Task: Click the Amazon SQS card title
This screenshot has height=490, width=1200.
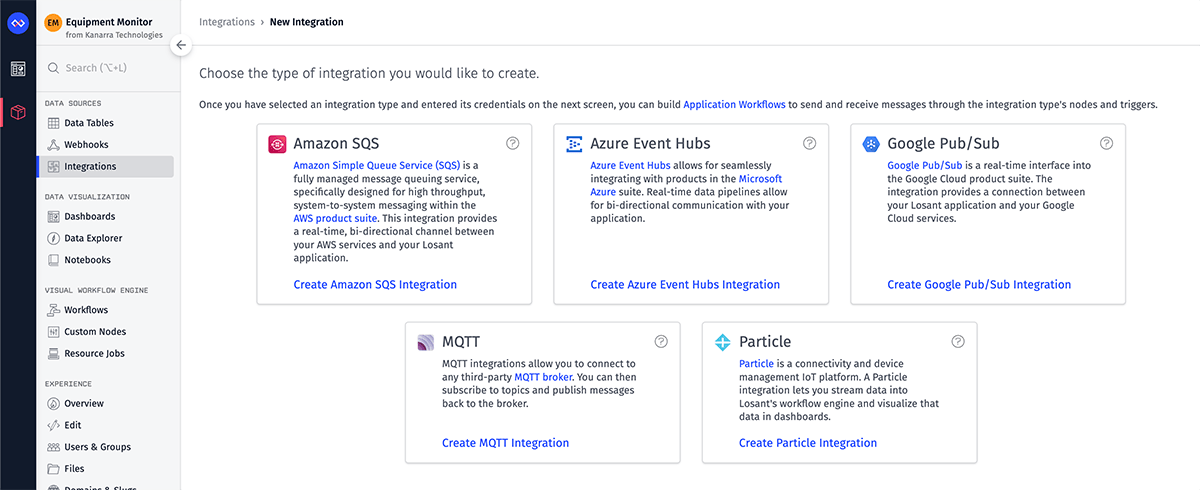Action: [336, 144]
